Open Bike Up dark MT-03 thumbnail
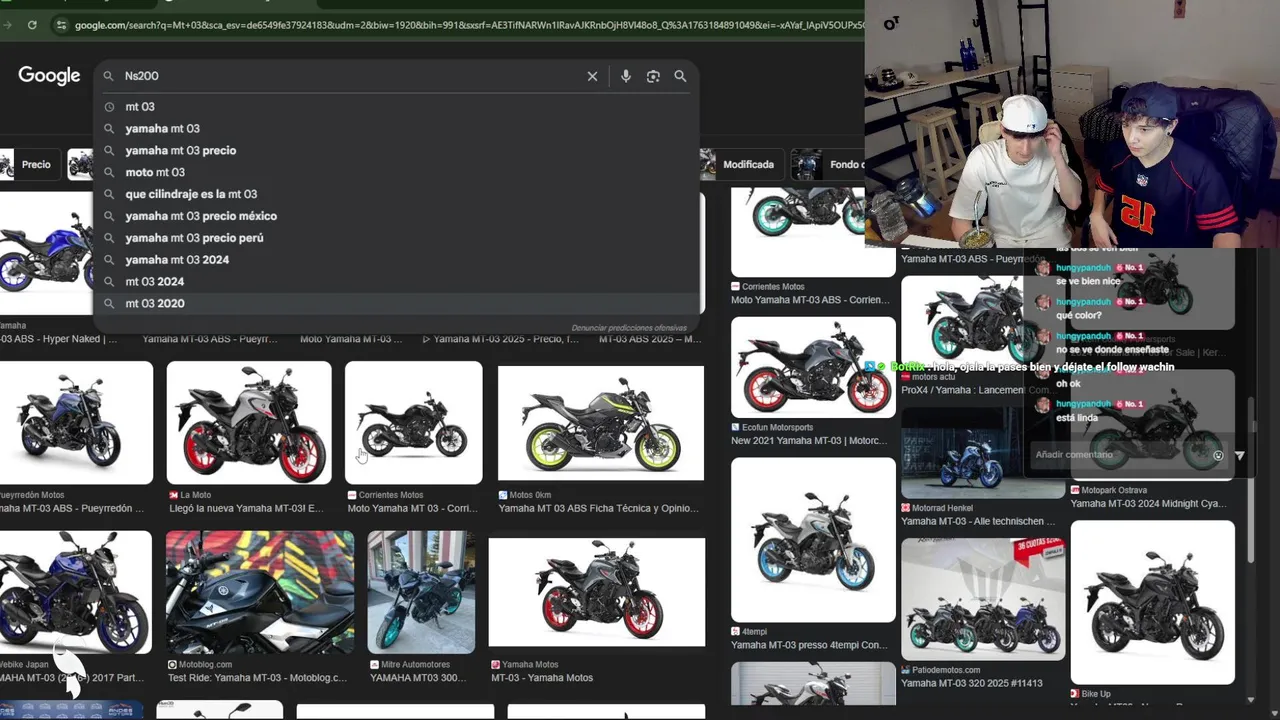This screenshot has width=1280, height=720. pos(1153,602)
